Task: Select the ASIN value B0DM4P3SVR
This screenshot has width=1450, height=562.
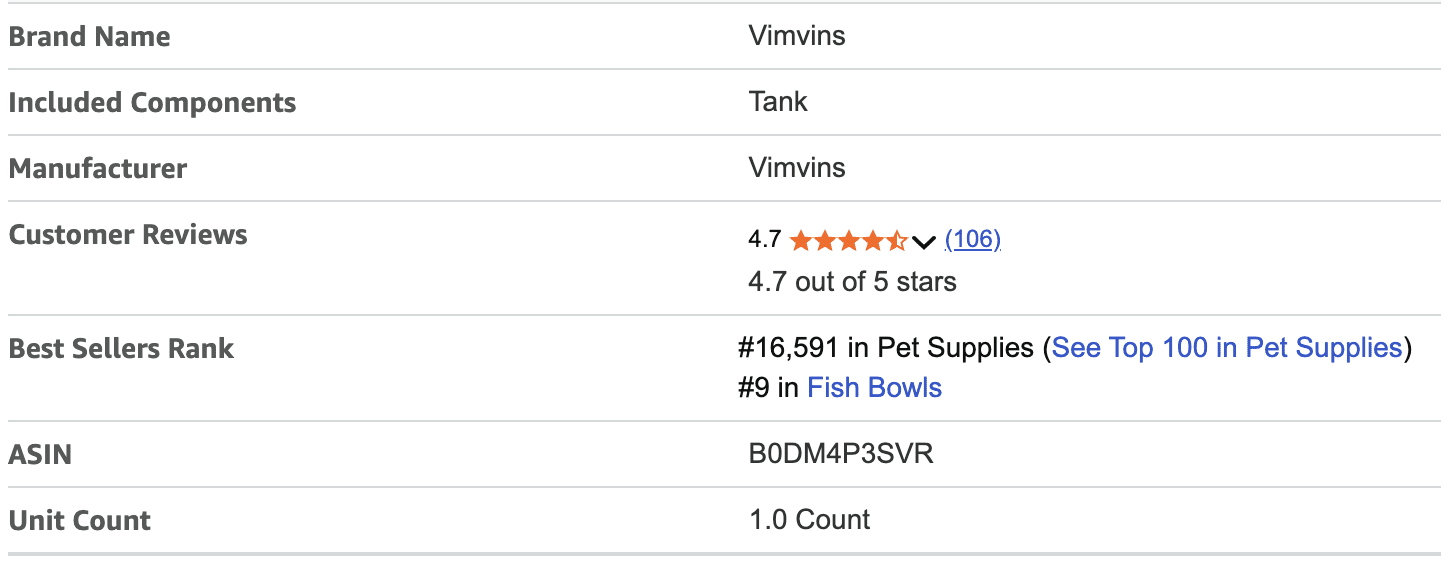Action: tap(841, 454)
